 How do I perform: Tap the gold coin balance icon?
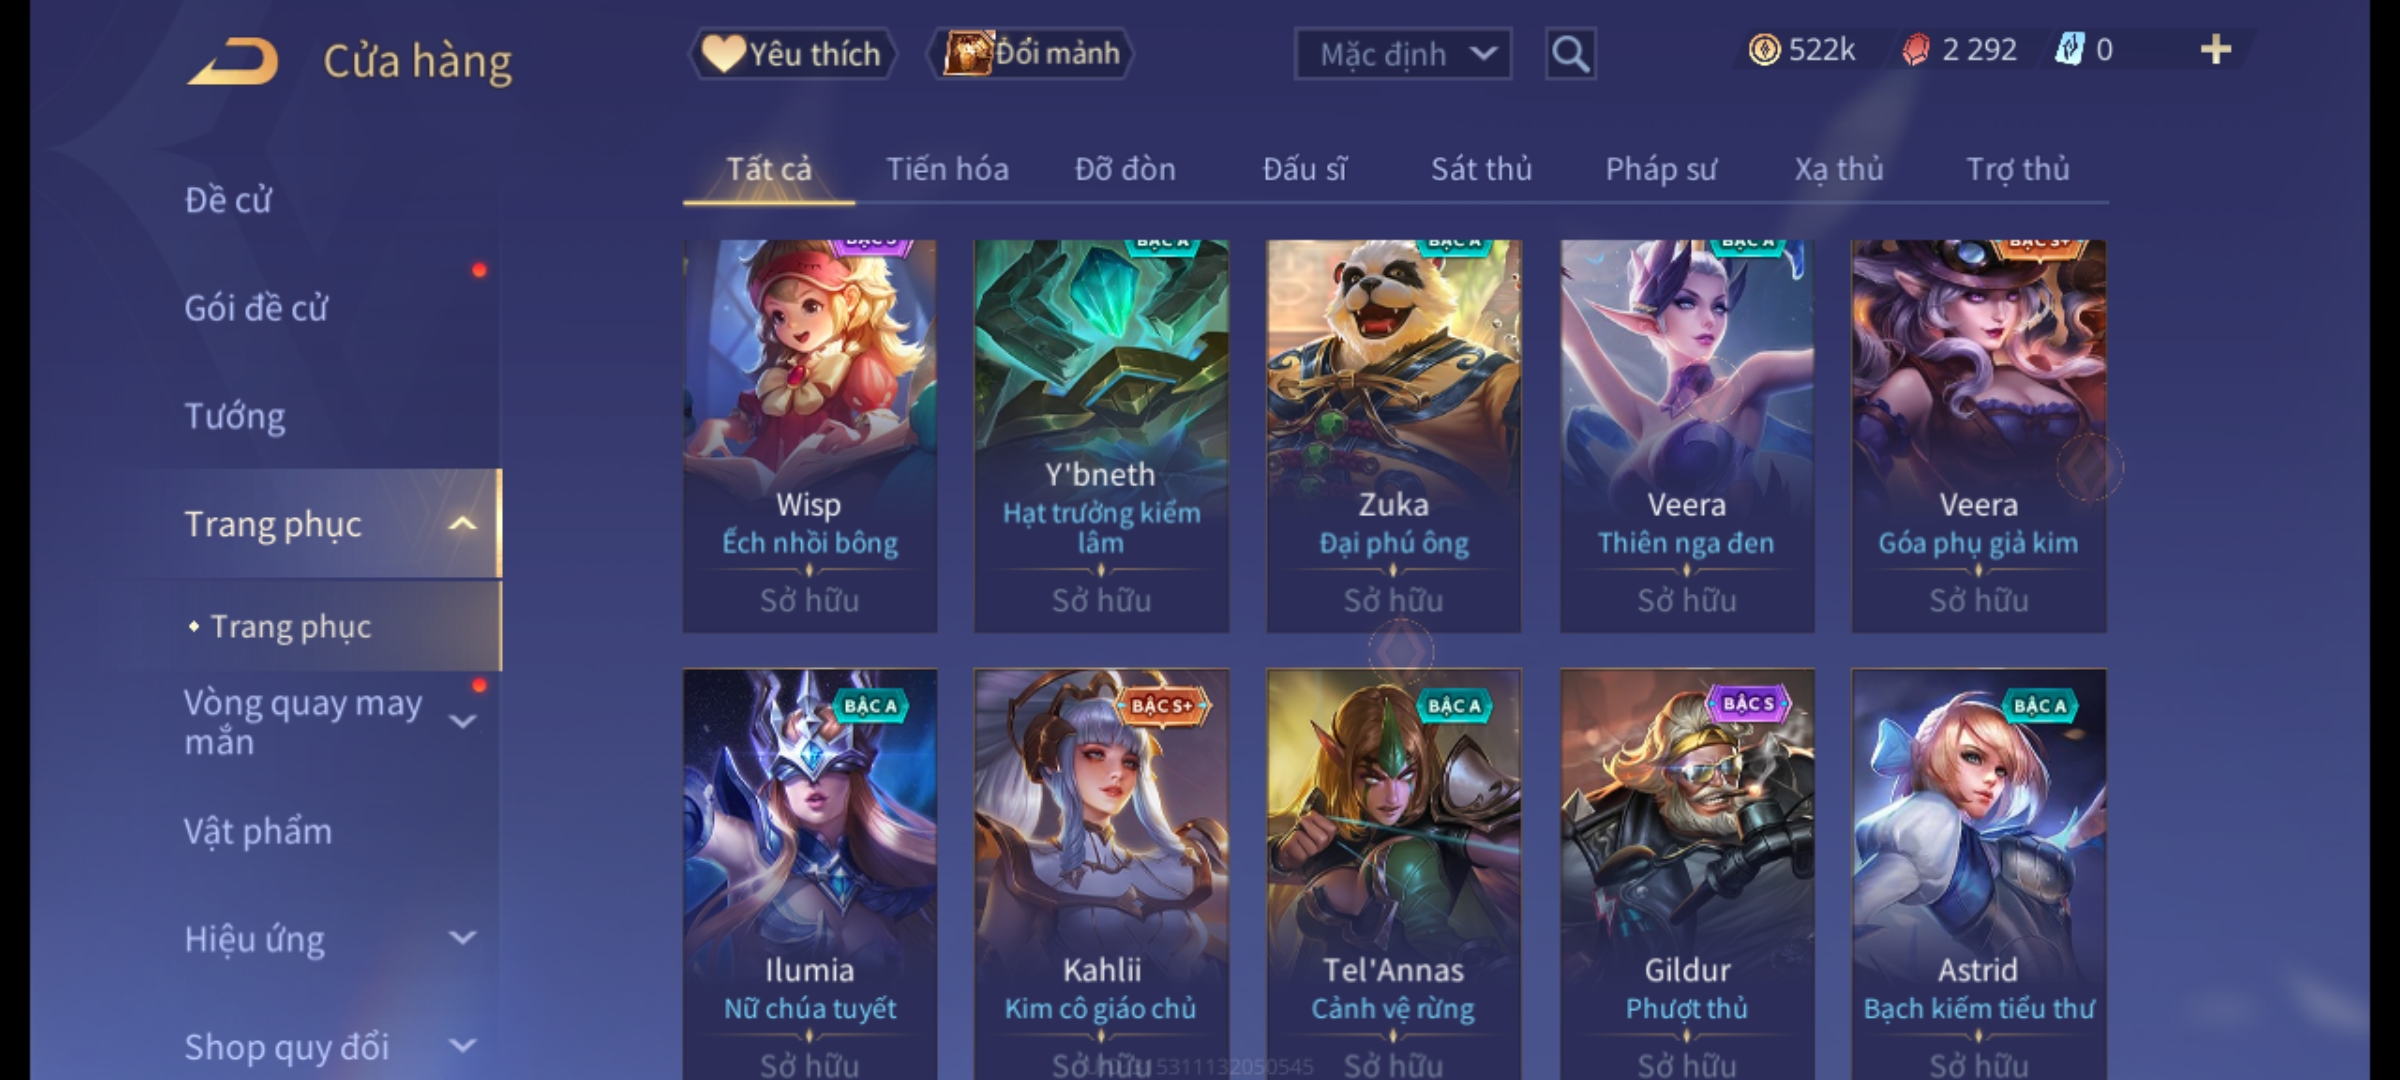pos(1764,50)
